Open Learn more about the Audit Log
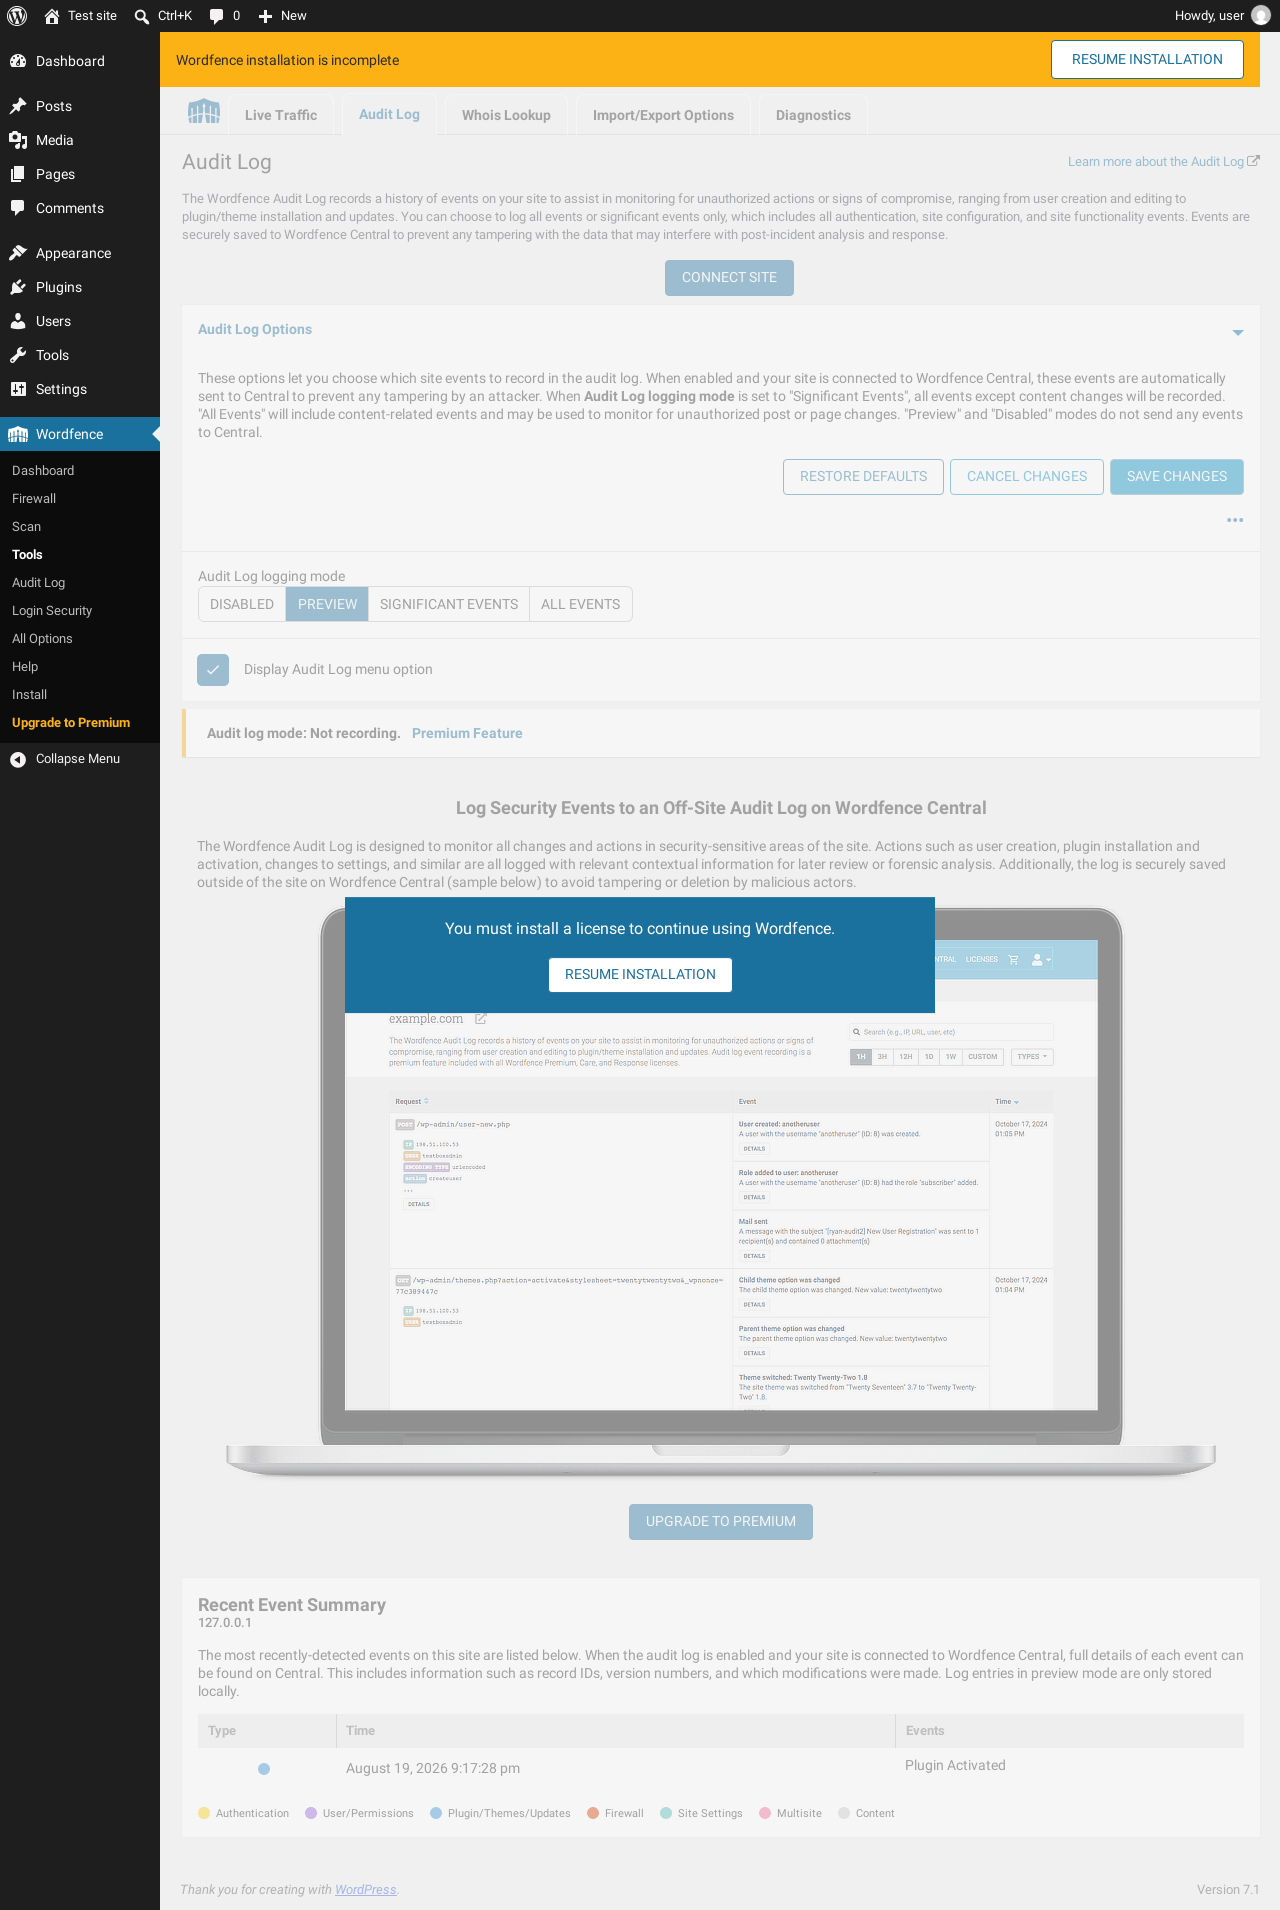1280x1910 pixels. tap(1156, 161)
